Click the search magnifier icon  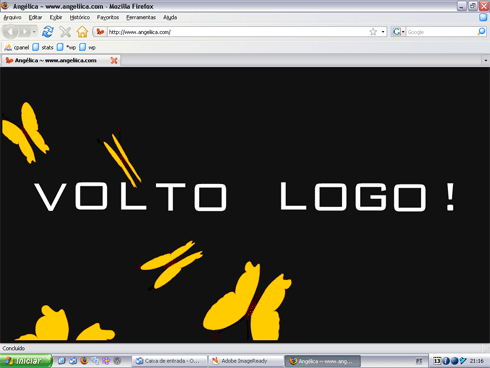(481, 32)
